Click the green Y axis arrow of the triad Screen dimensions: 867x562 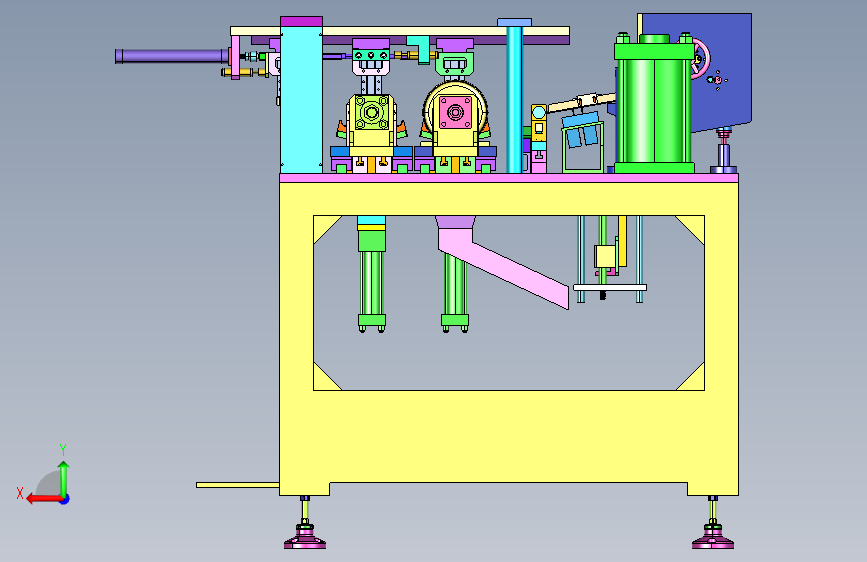coord(64,478)
